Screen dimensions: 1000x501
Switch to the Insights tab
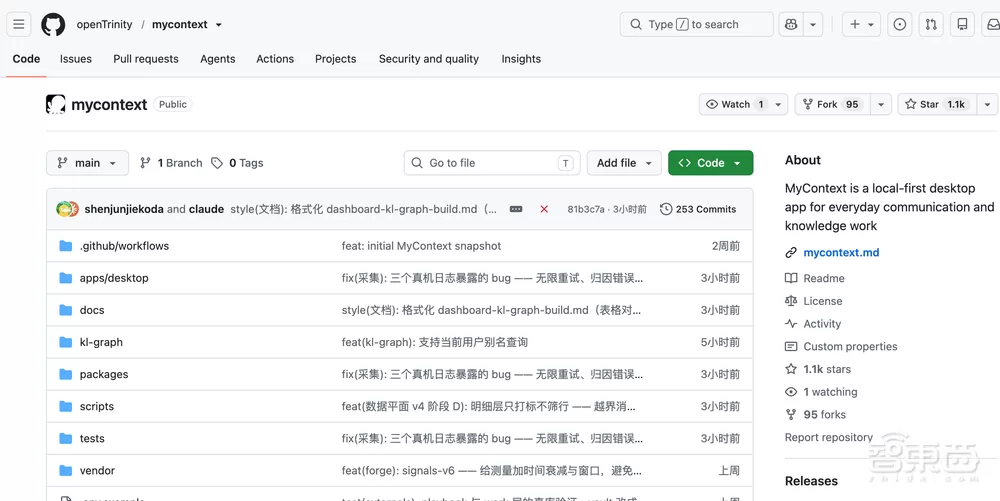coord(521,59)
